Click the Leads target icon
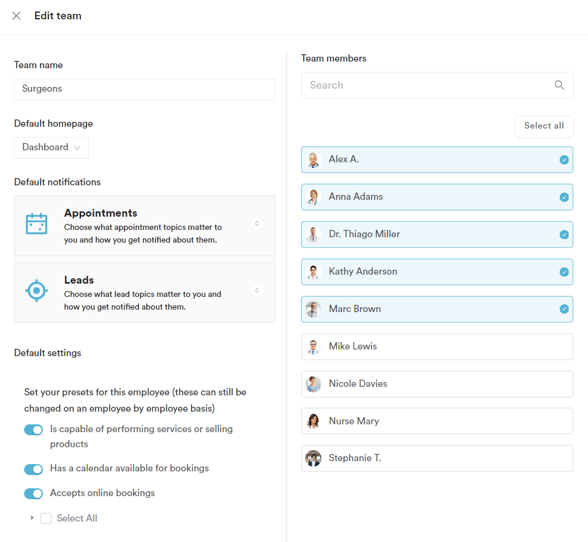The width and height of the screenshot is (588, 542). tap(36, 290)
